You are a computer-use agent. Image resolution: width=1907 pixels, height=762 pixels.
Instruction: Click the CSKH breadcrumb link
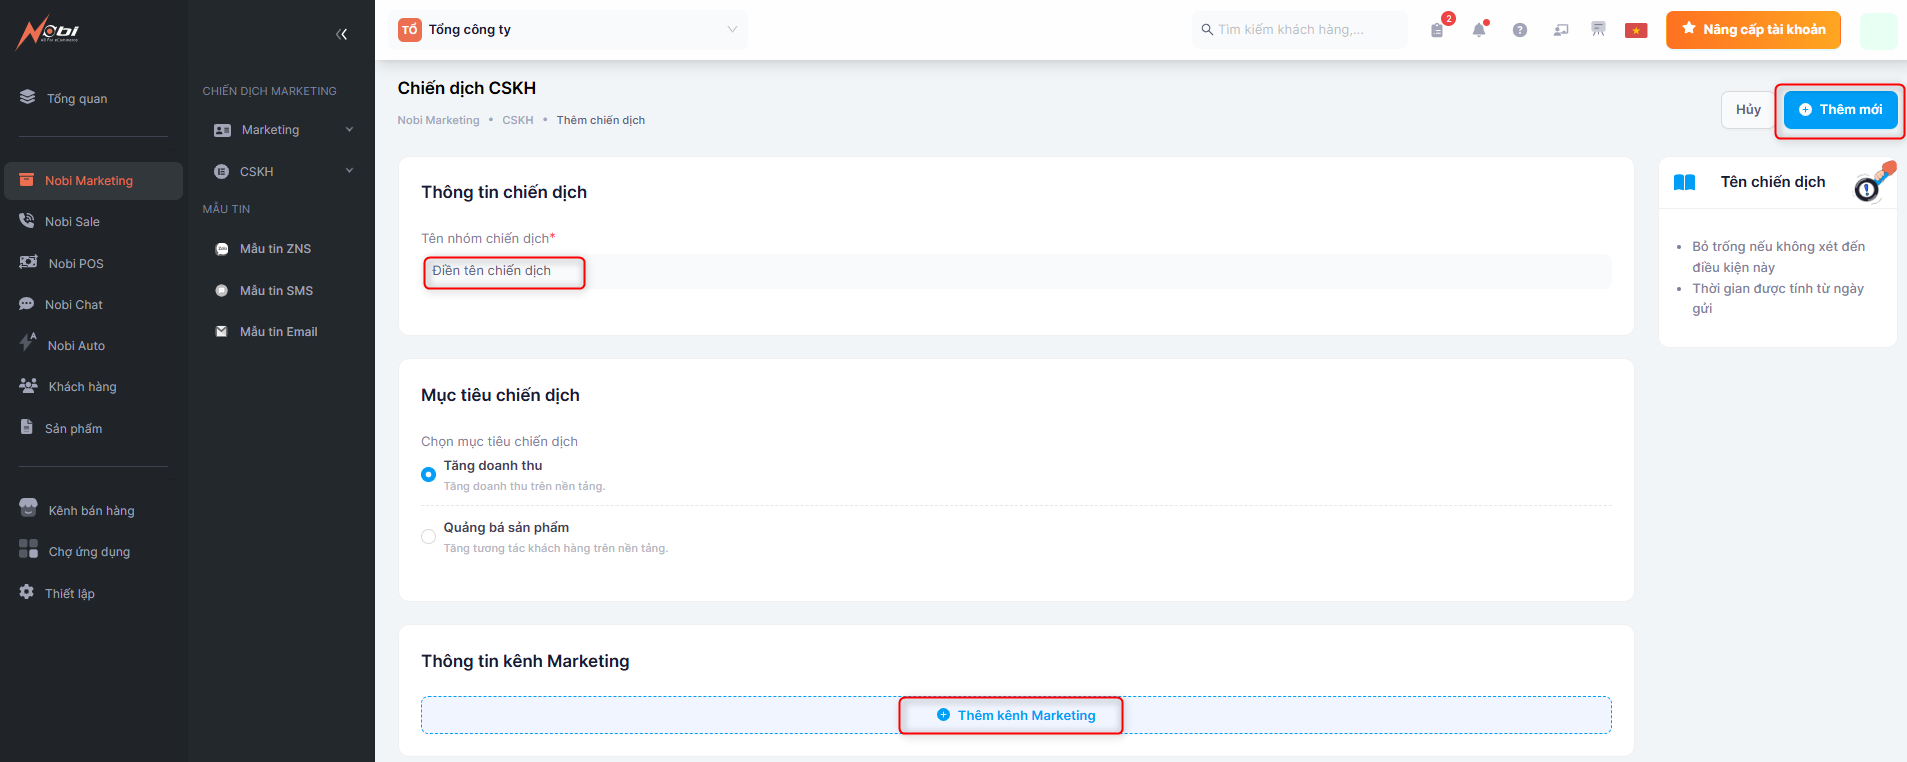tap(517, 120)
